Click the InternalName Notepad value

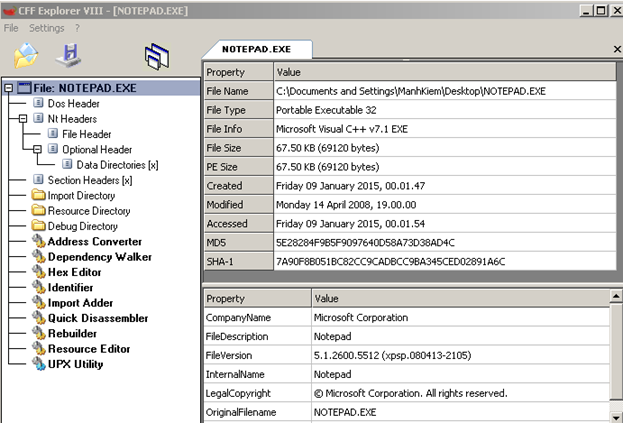click(460, 375)
